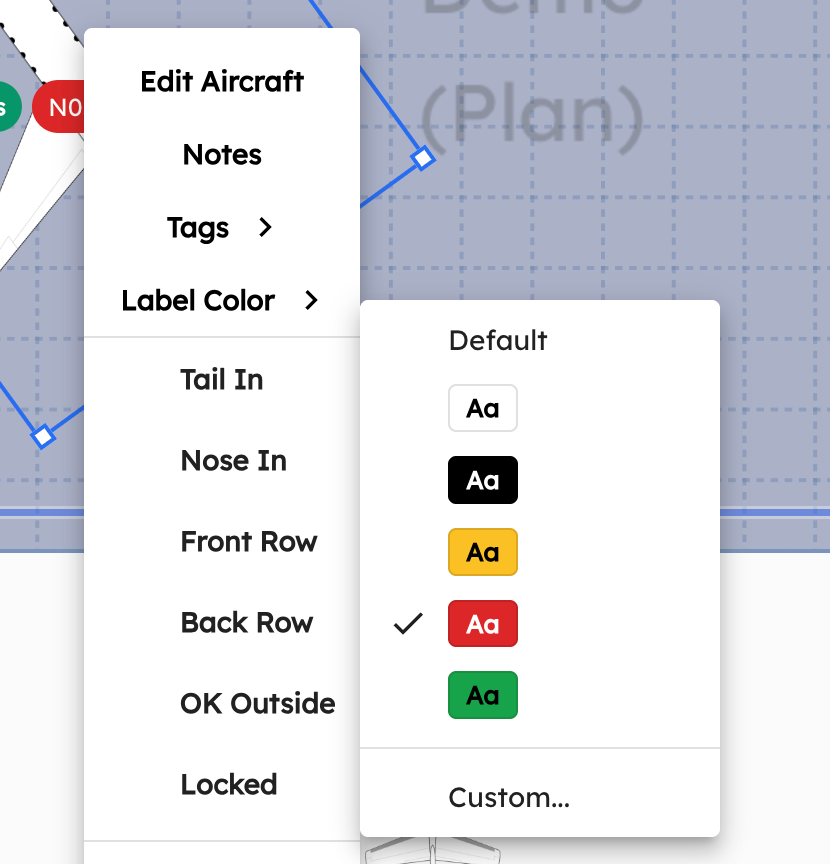
Task: Open the Custom color picker
Action: (509, 797)
